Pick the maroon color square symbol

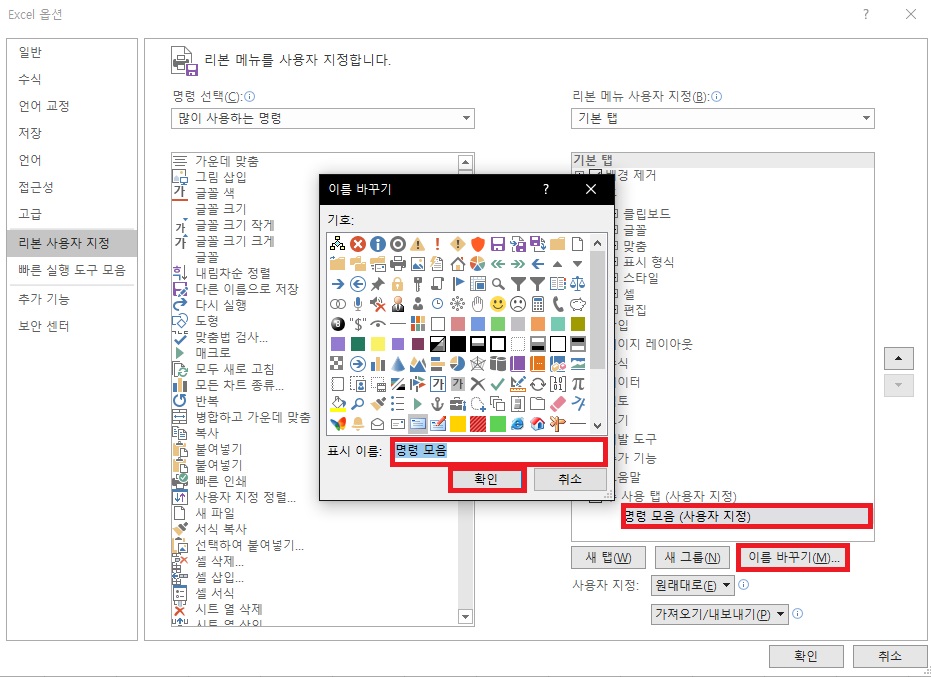(x=417, y=344)
